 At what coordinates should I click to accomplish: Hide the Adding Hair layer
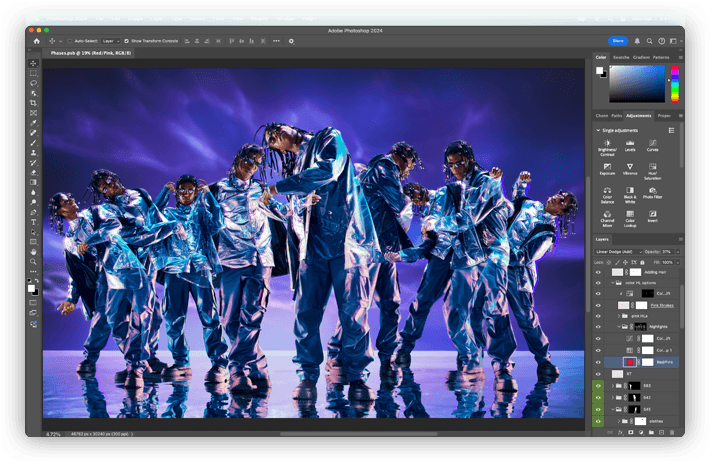click(599, 271)
